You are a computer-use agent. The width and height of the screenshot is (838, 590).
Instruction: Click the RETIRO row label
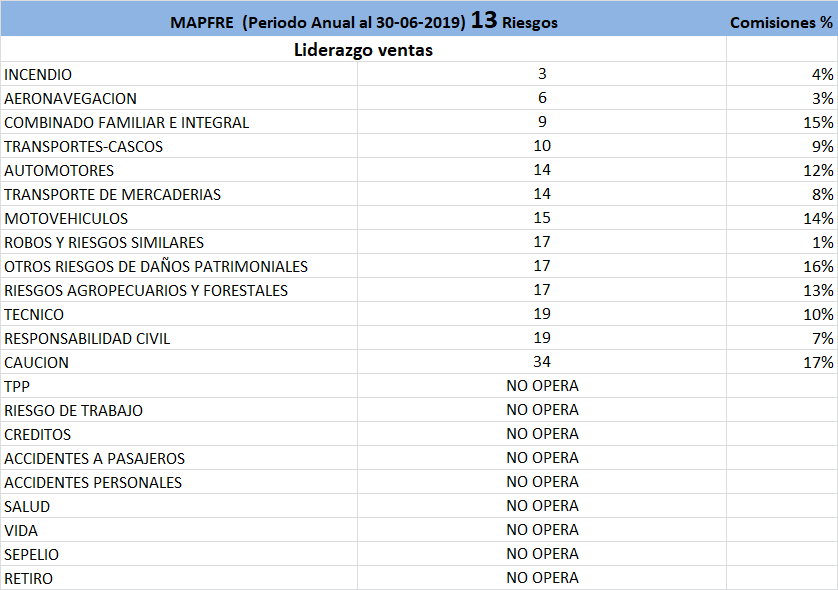pos(179,578)
